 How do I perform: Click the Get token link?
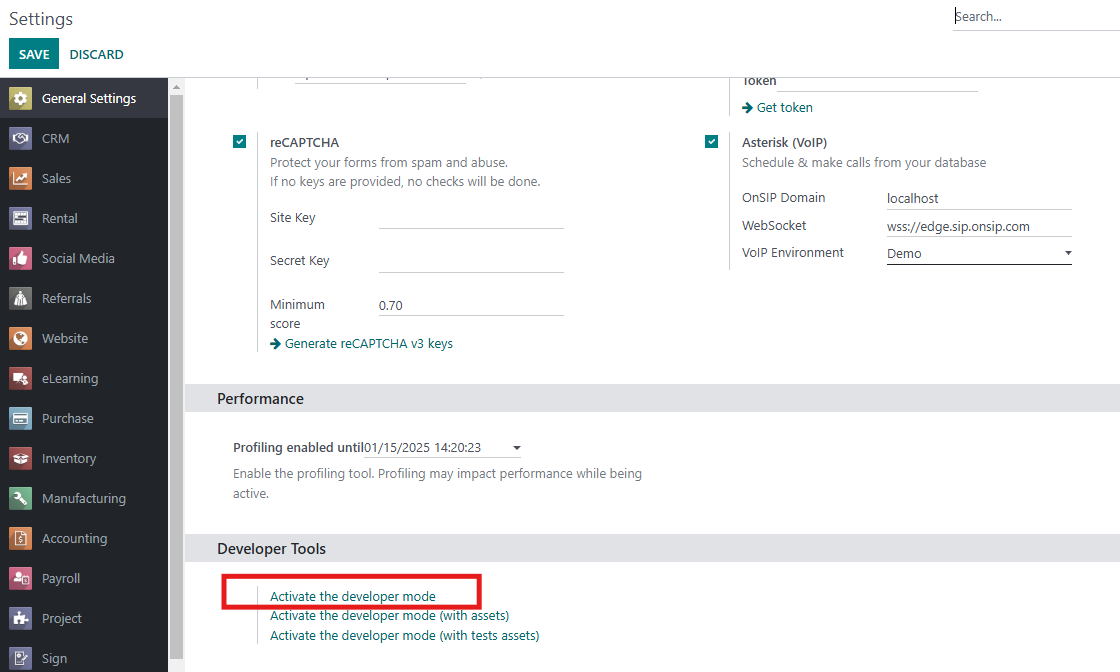[x=784, y=108]
